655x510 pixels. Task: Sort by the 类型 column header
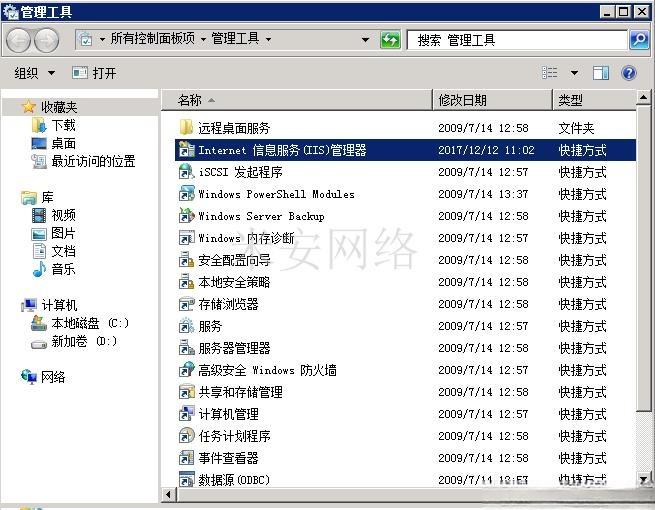coord(594,100)
